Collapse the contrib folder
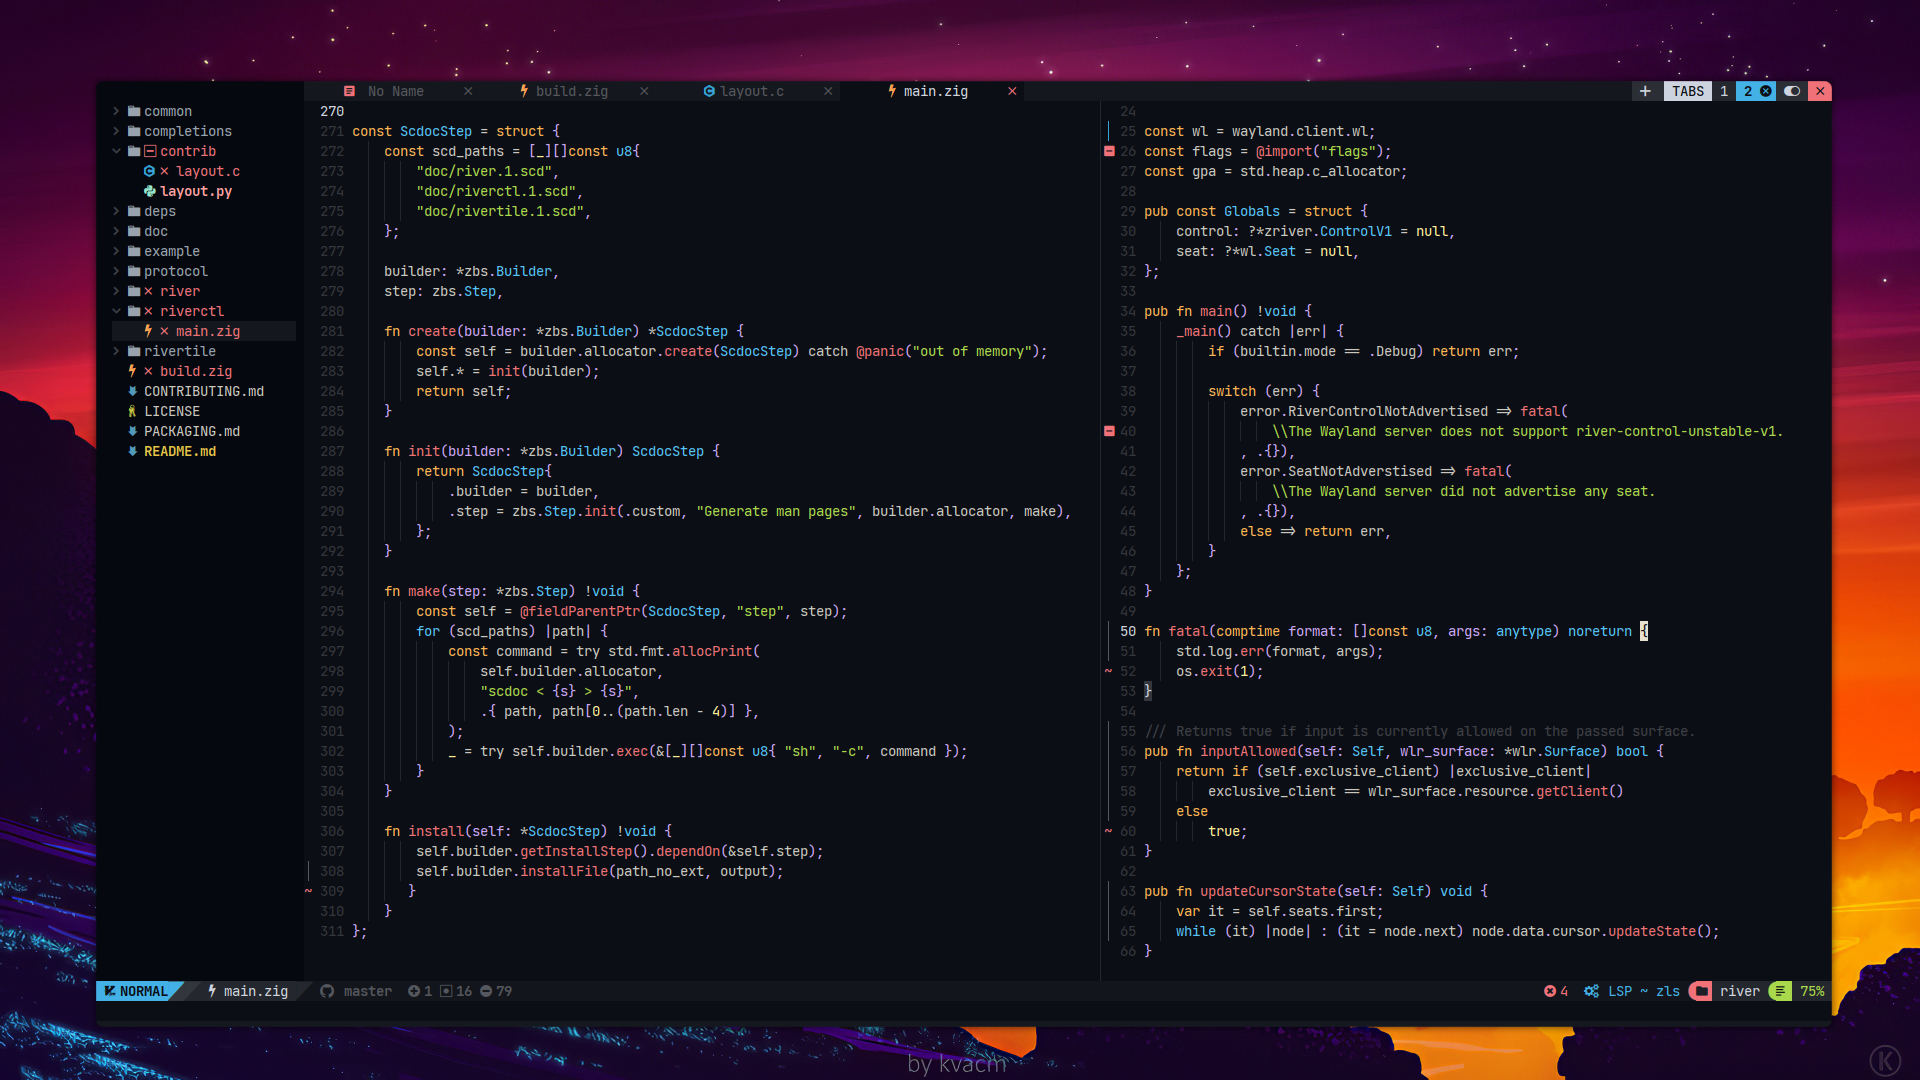 pos(116,151)
